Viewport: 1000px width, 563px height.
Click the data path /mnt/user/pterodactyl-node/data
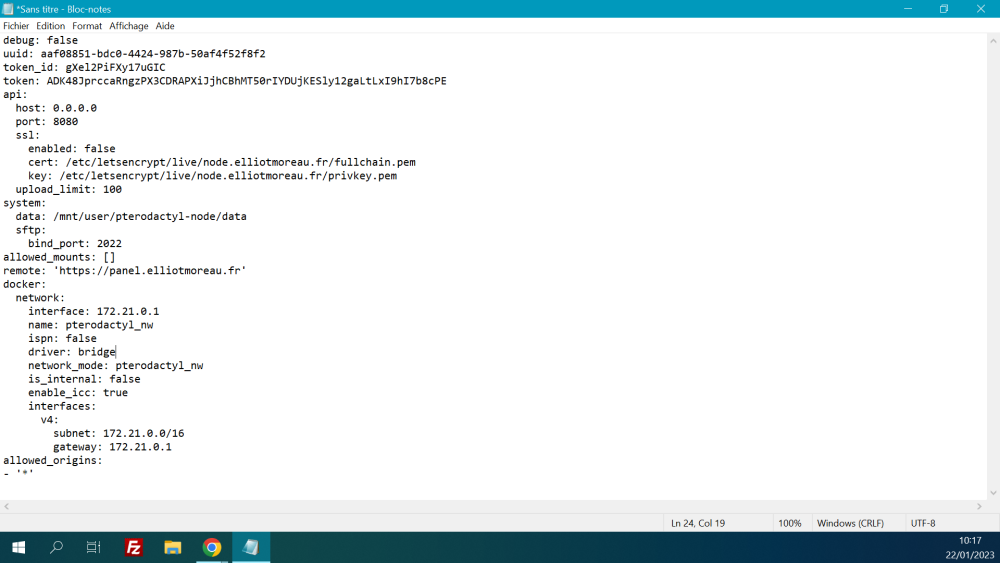[150, 216]
